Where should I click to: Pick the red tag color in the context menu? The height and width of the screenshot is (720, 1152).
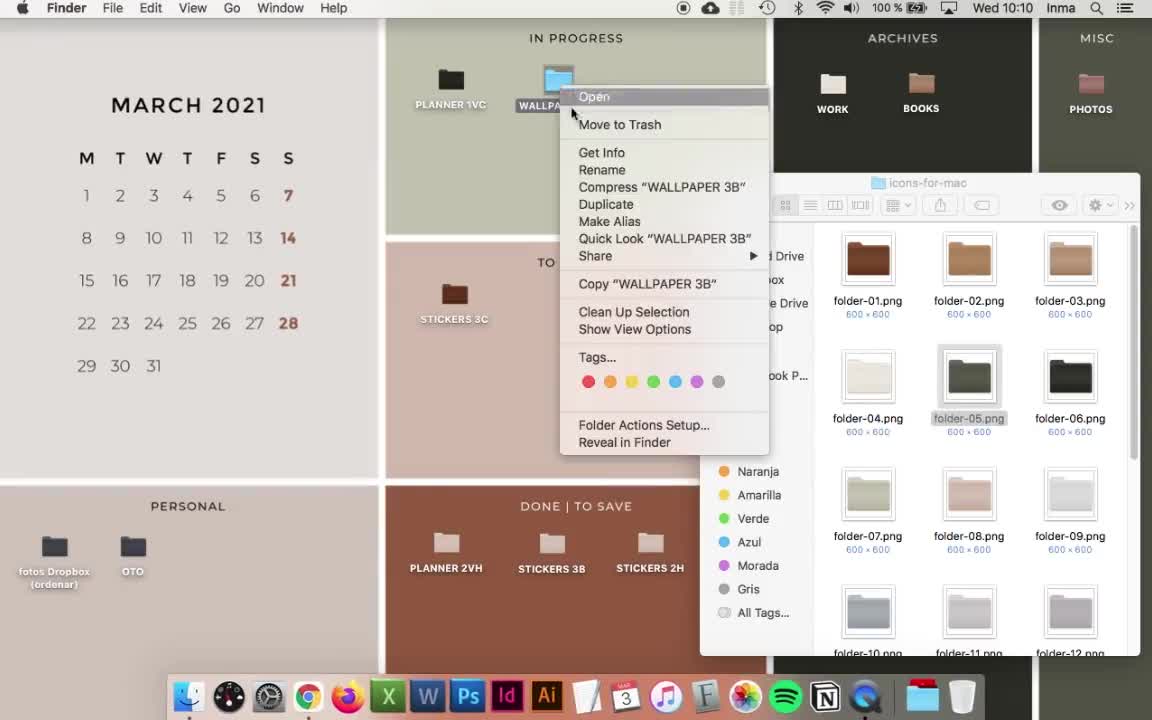(x=588, y=381)
